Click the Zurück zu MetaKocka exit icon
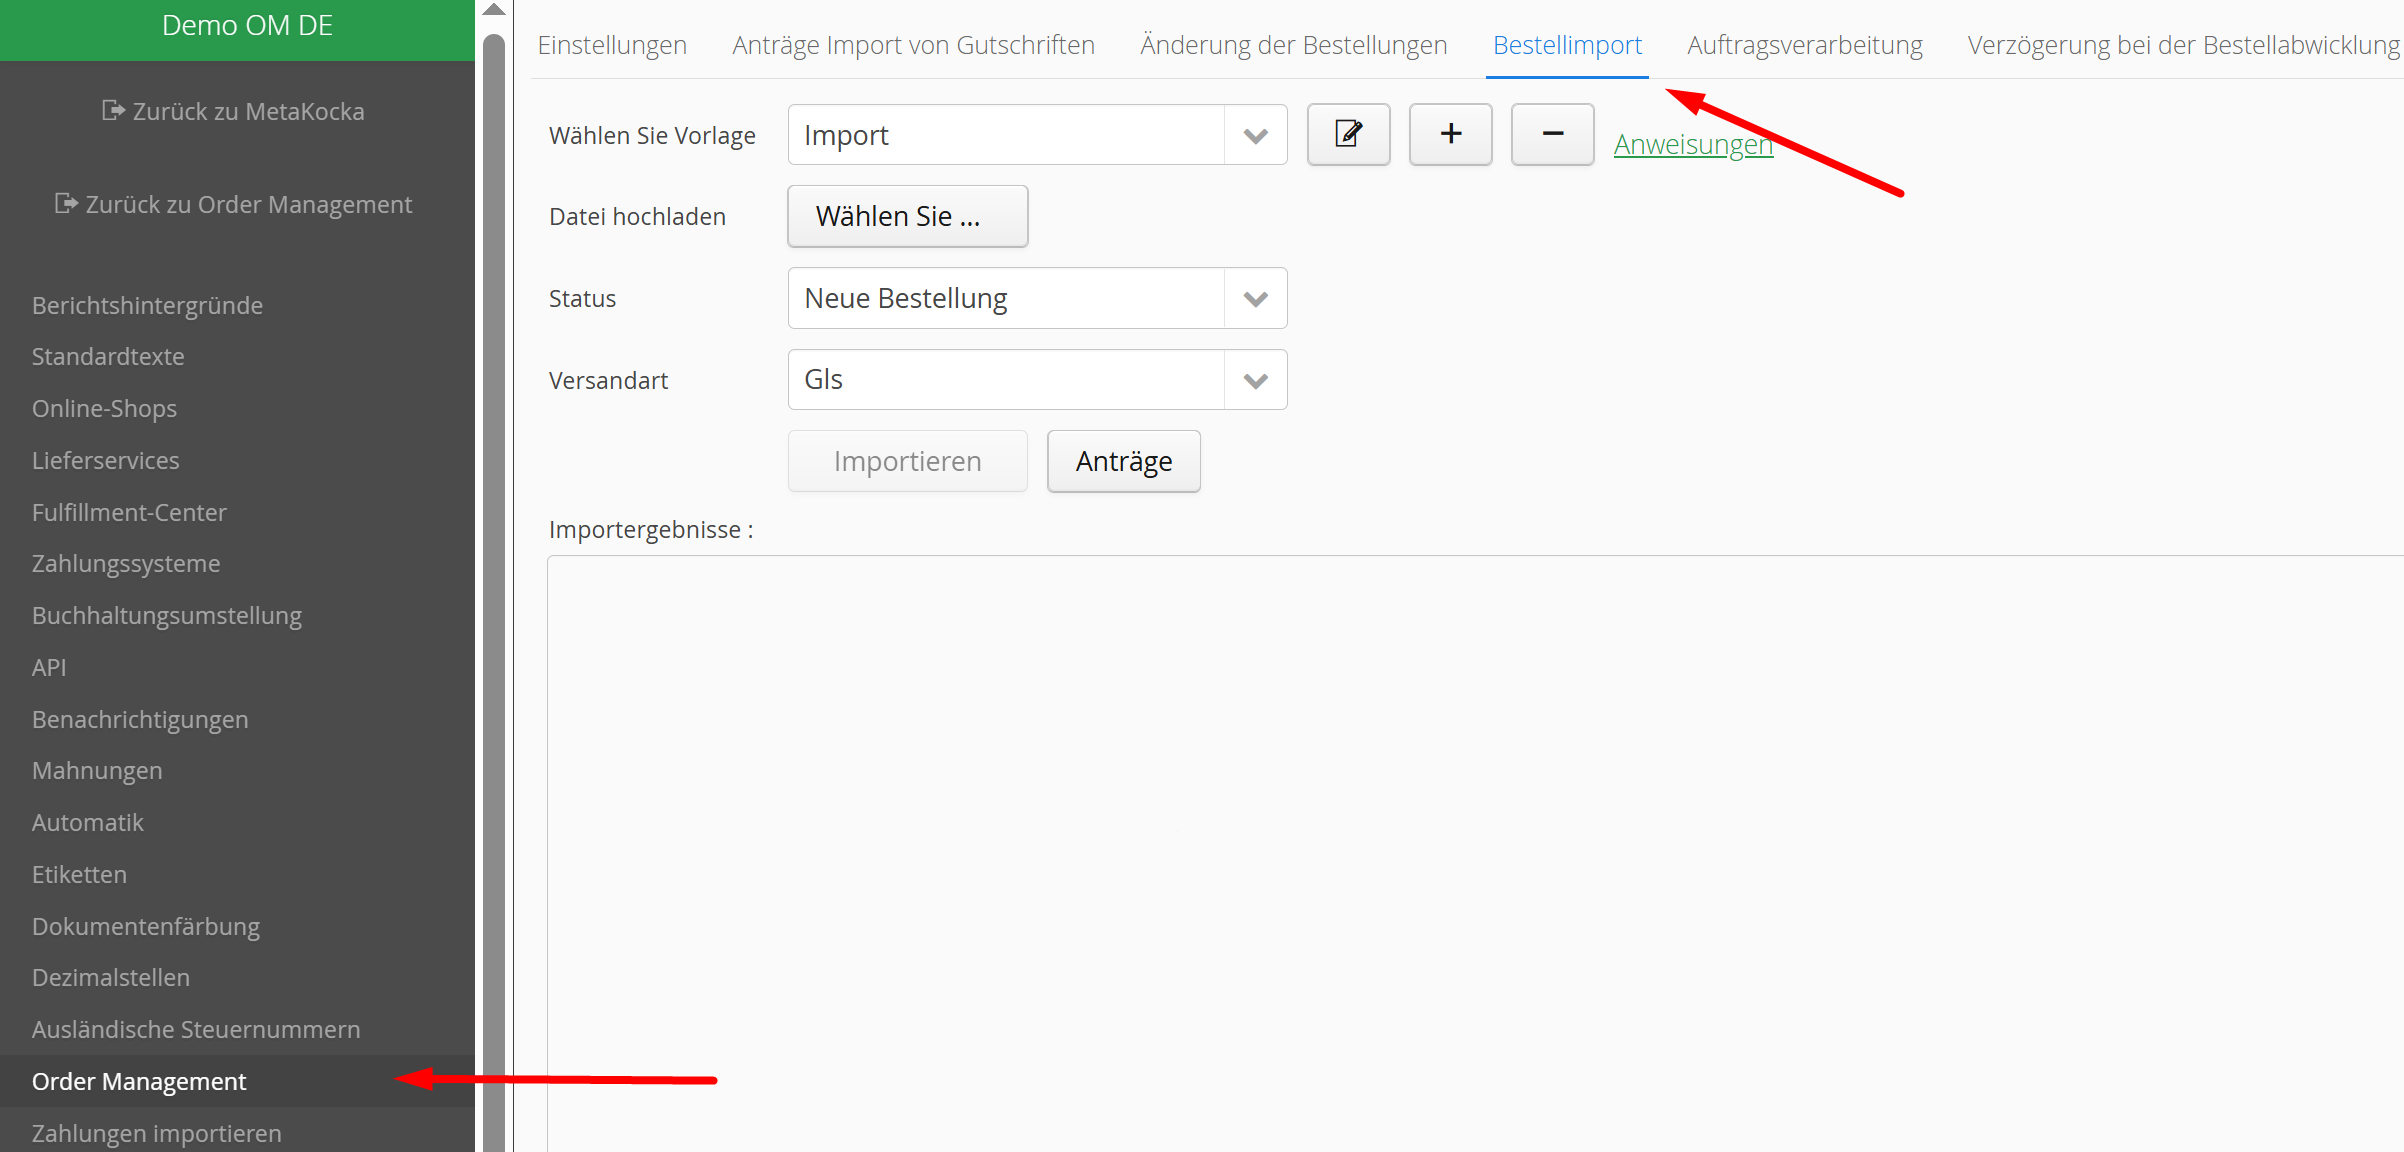The image size is (2404, 1152). click(113, 111)
